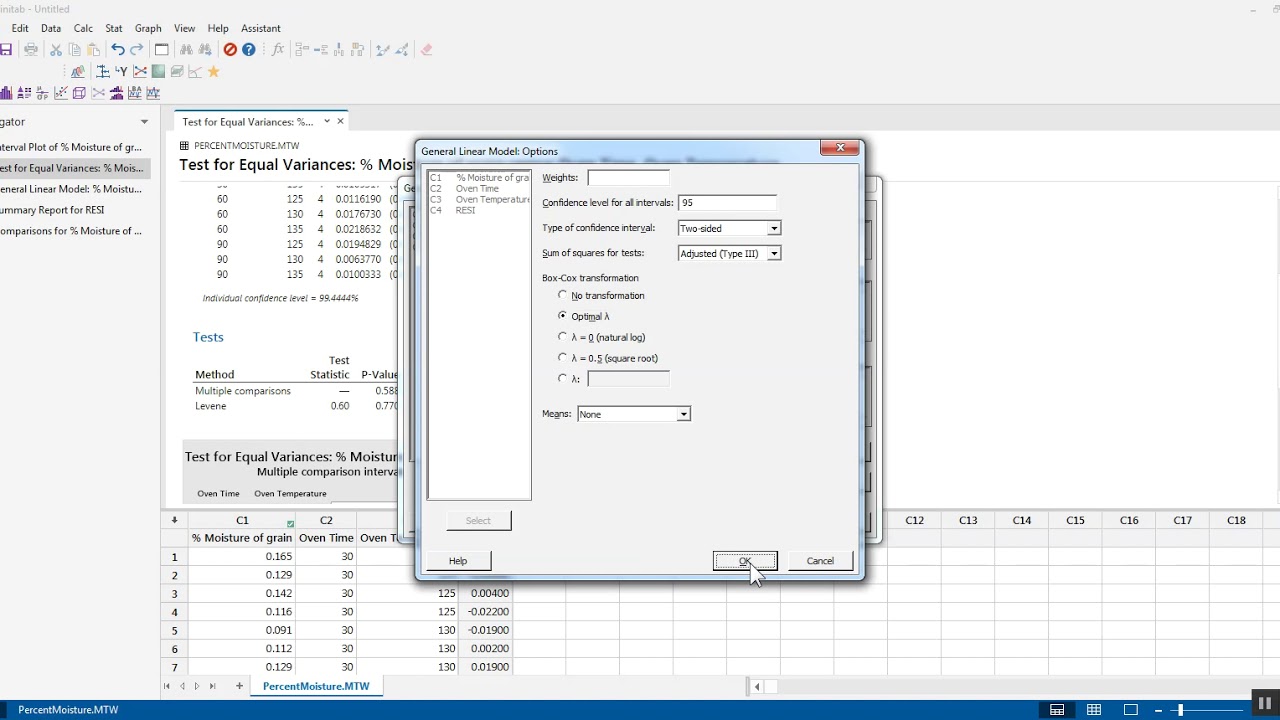Click OK in Options dialog
Viewport: 1280px width, 720px height.
coord(745,561)
